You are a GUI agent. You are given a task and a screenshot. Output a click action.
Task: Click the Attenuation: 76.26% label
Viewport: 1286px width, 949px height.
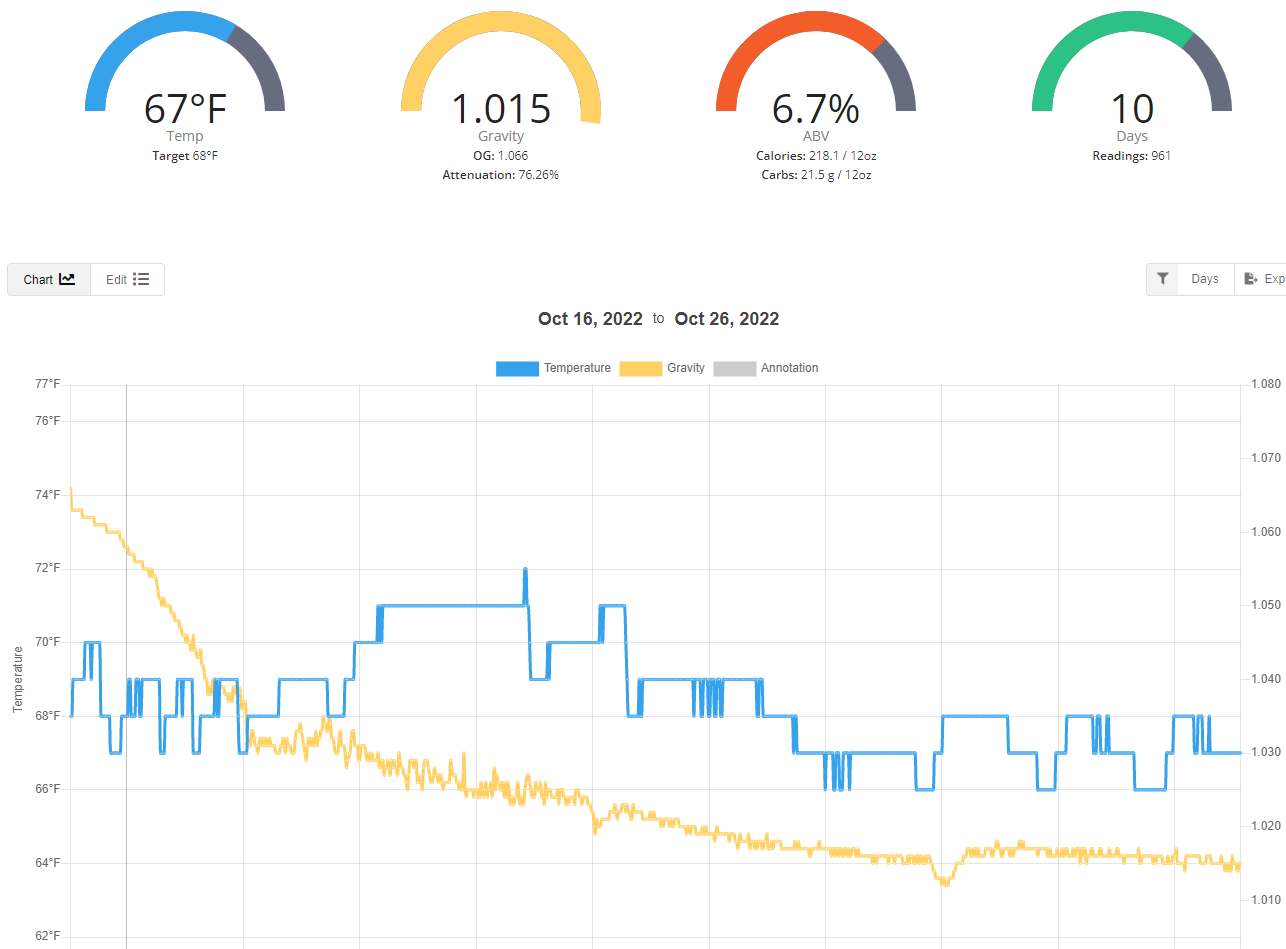tap(501, 175)
